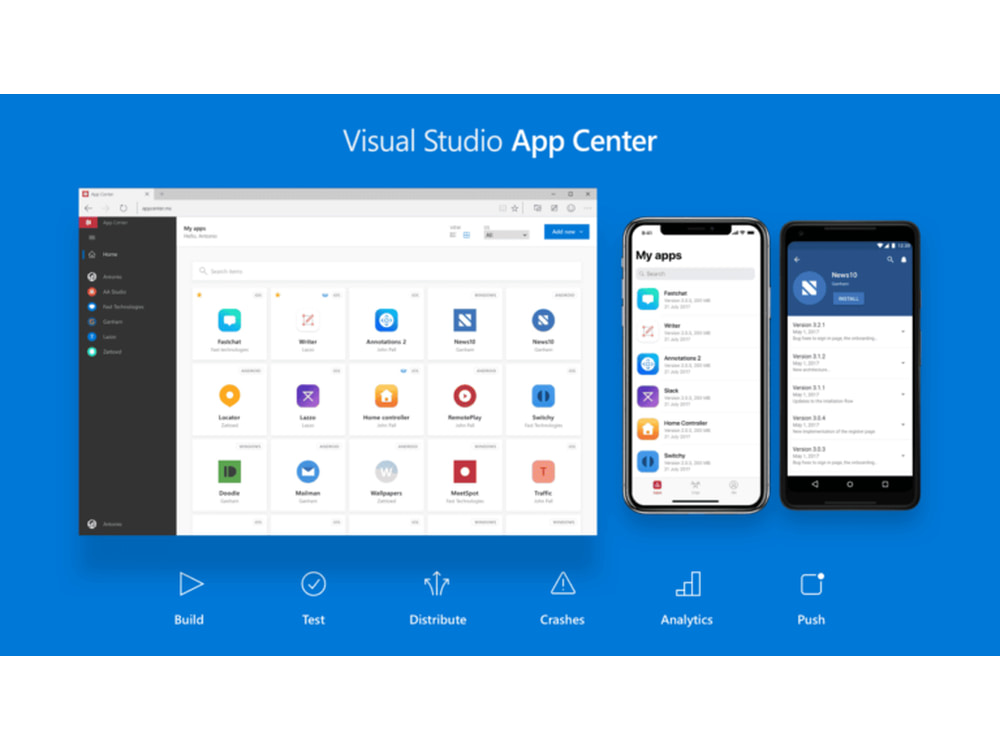This screenshot has height=750, width=1000.
Task: Click the browser refresh button
Action: click(x=123, y=208)
